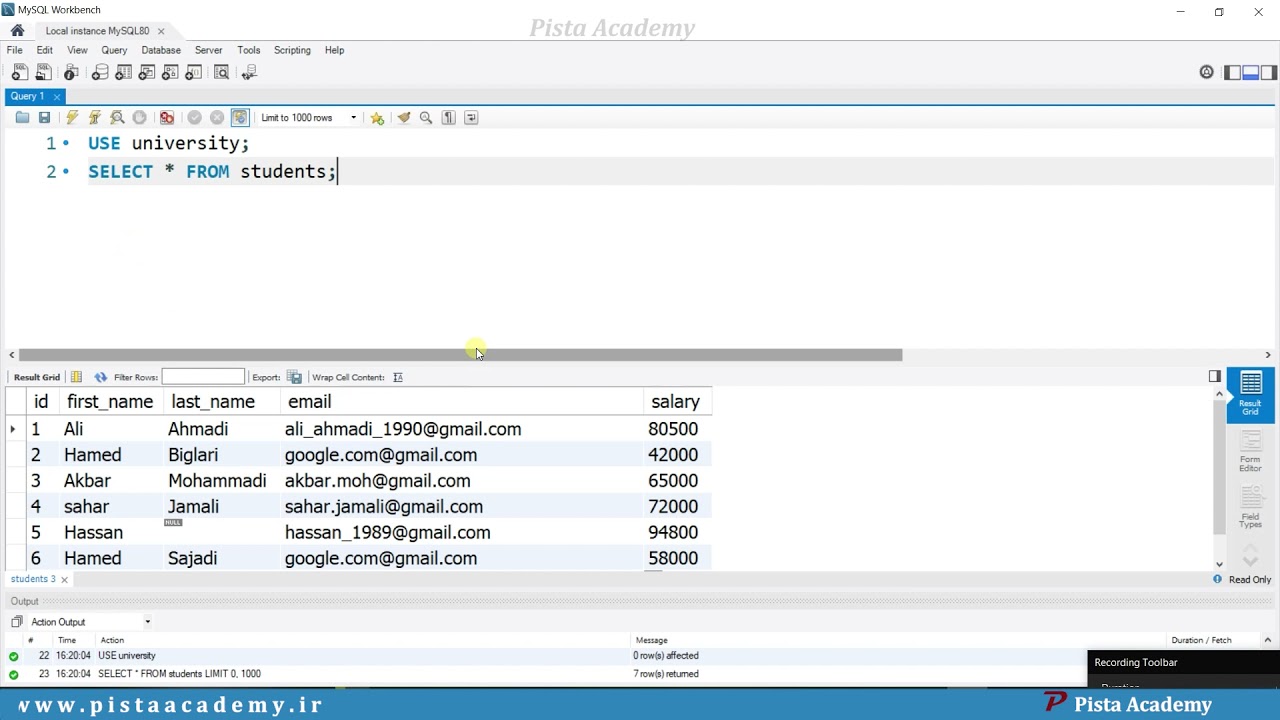
Task: Select Local instance MySQL80 connection tab
Action: pos(97,31)
